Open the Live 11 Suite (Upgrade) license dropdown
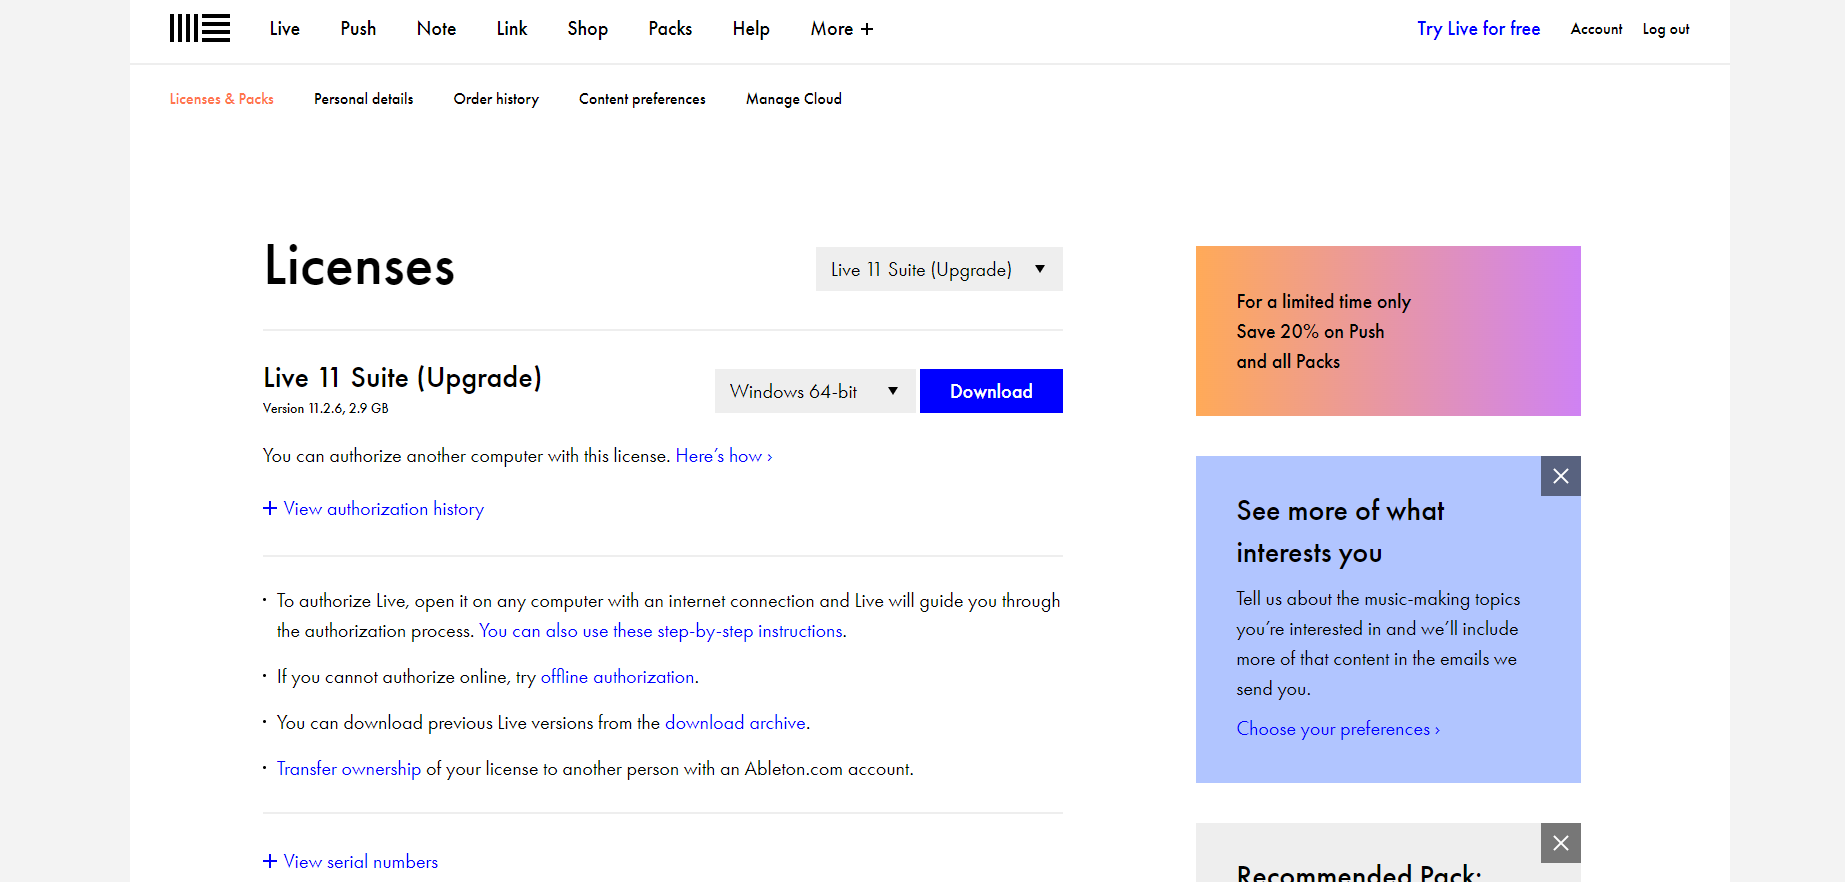Screen dimensions: 1845x882 click(939, 269)
